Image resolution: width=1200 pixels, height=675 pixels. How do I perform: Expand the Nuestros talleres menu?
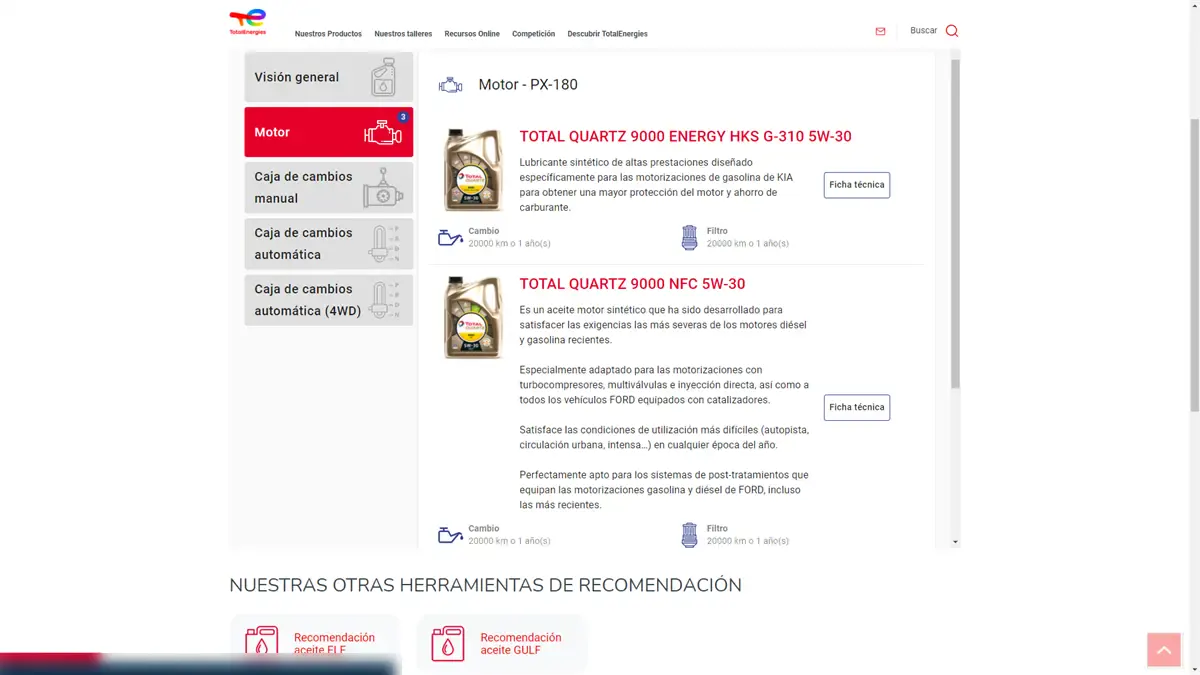tap(403, 34)
